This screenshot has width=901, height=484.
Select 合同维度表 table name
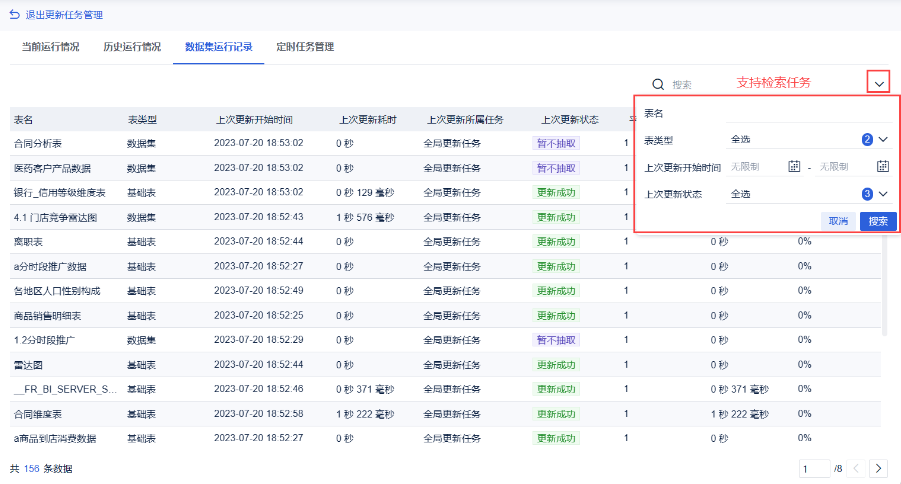click(37, 414)
